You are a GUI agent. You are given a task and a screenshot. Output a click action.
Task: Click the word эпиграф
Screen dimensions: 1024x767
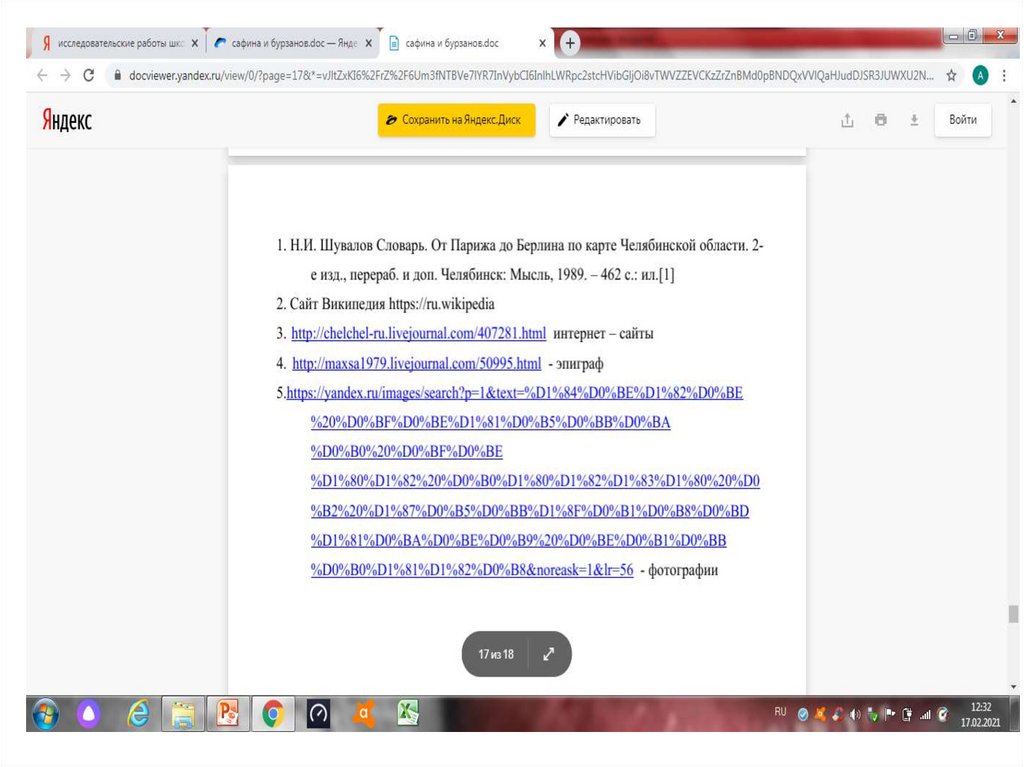point(579,363)
